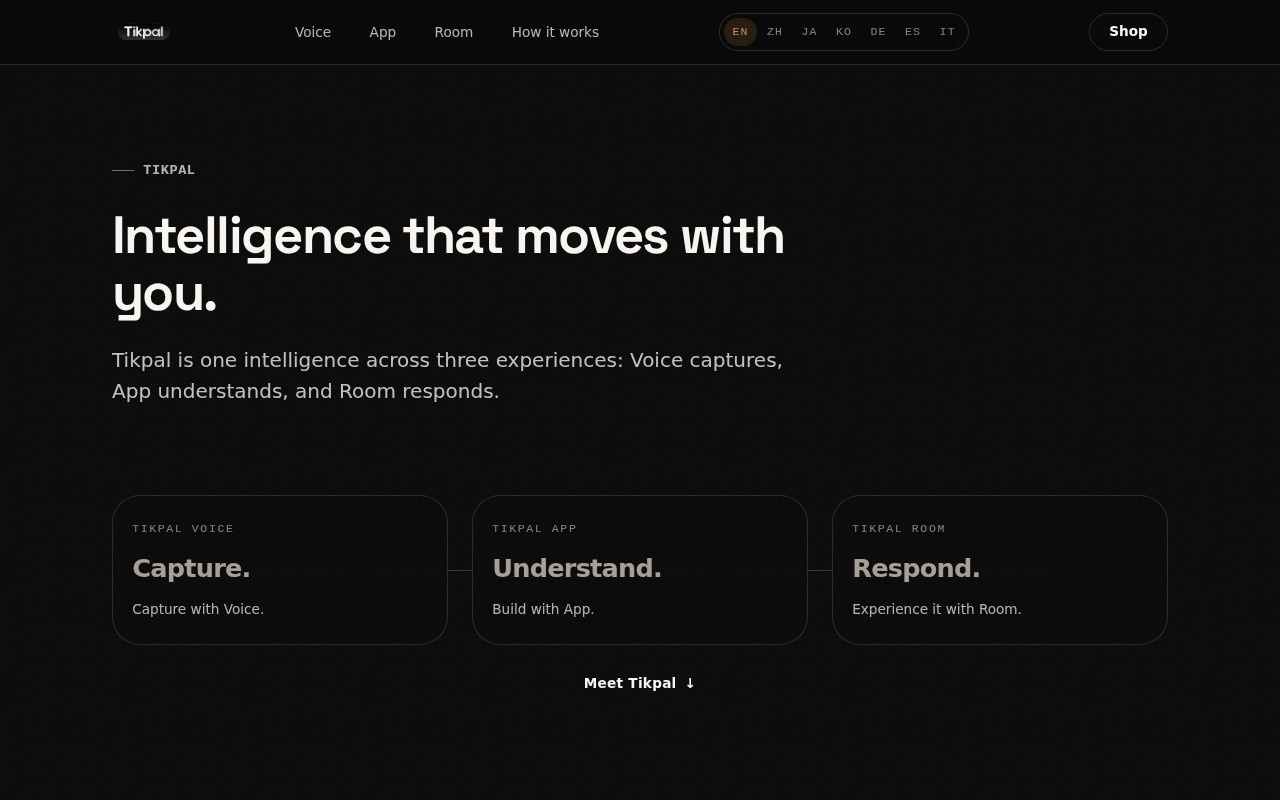Click the Shop button
Image resolution: width=1280 pixels, height=800 pixels.
(1128, 32)
